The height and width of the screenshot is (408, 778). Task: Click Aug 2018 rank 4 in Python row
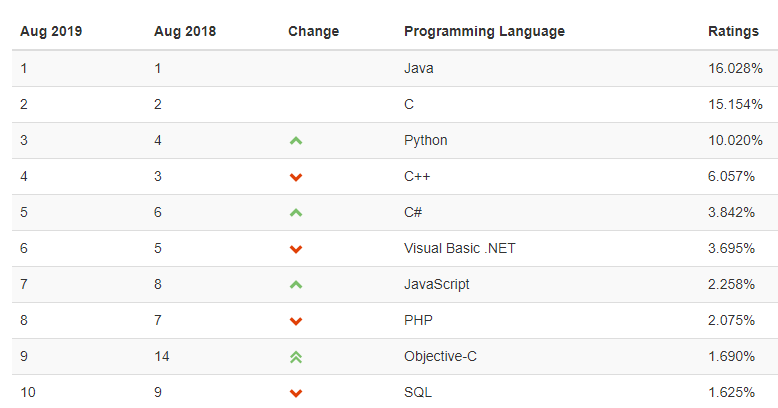coord(158,140)
